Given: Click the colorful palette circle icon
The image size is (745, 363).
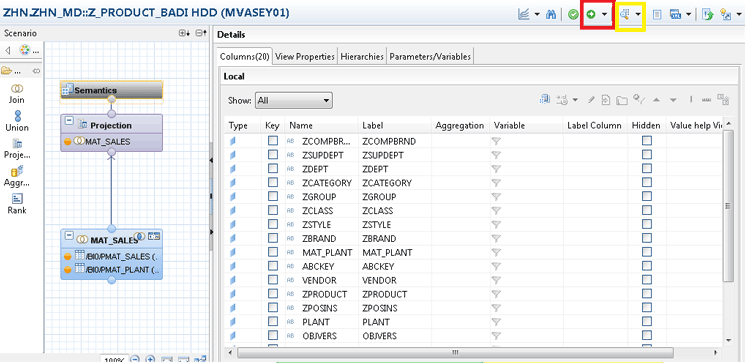Looking at the screenshot, I should pos(25,50).
